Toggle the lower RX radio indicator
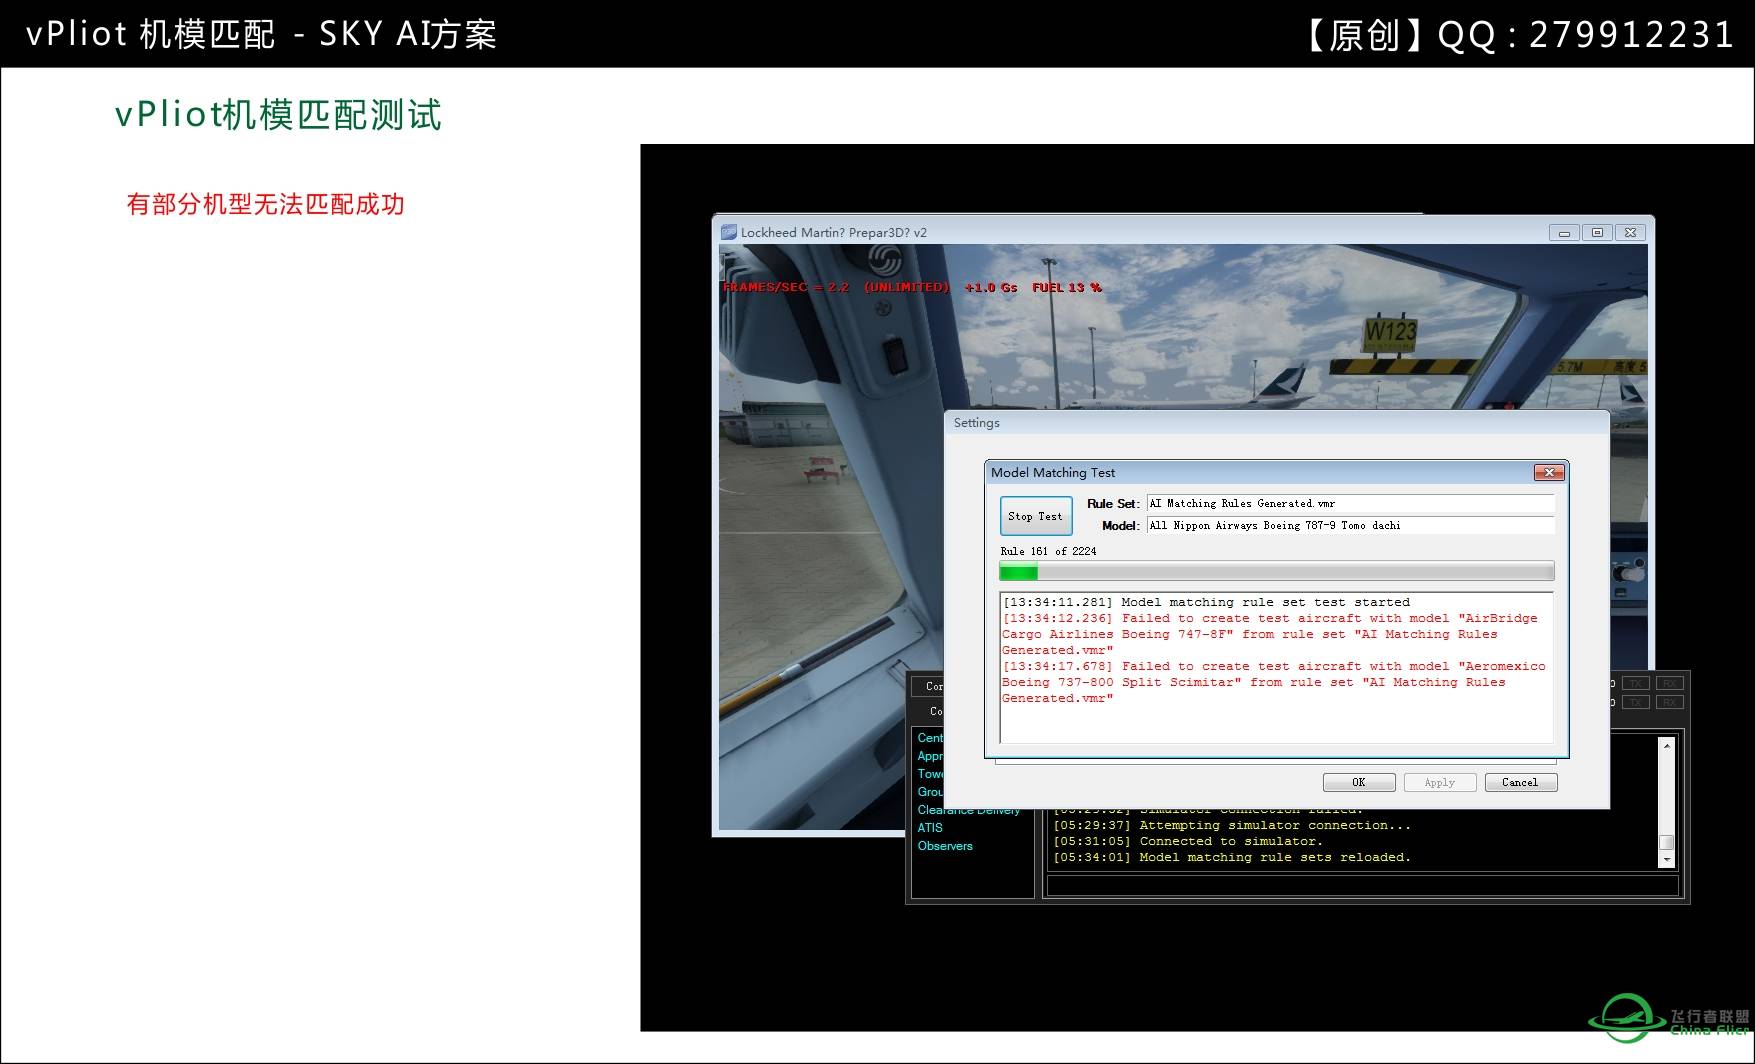The image size is (1755, 1064). (1670, 702)
